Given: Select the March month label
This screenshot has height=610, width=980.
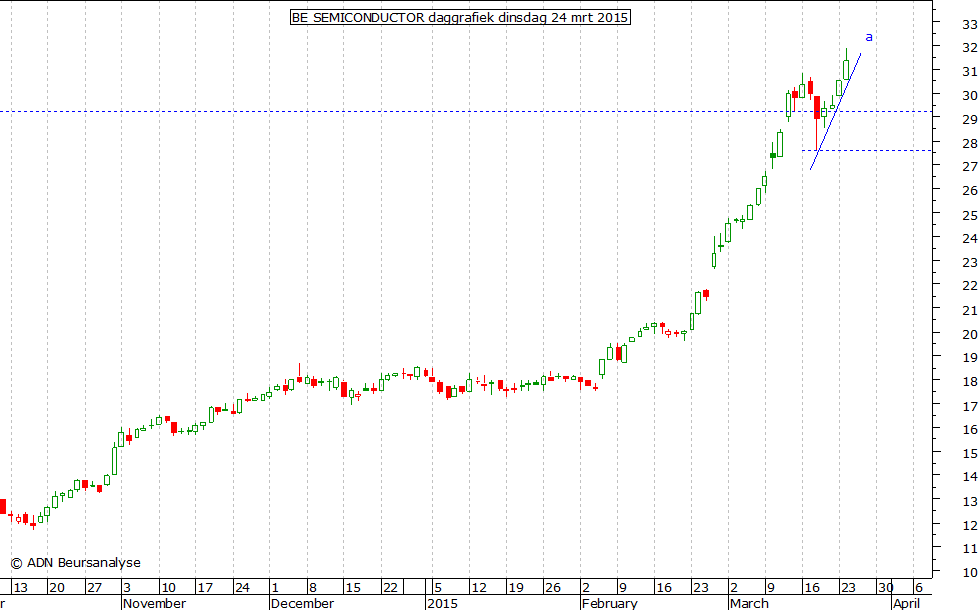Looking at the screenshot, I should pyautogui.click(x=749, y=603).
